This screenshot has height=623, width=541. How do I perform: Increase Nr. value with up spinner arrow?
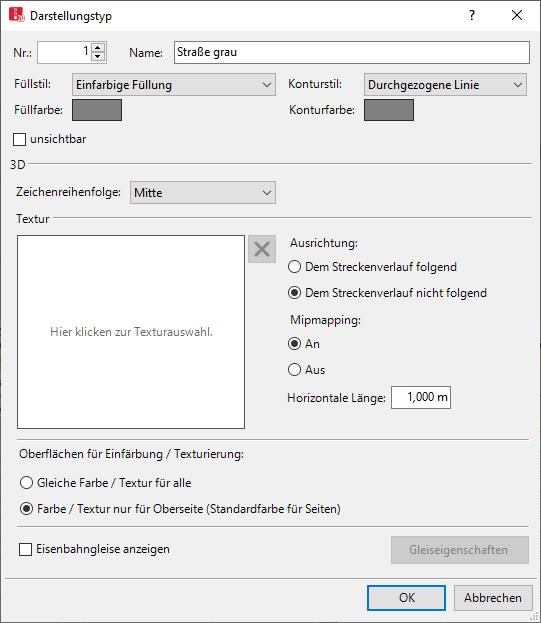click(98, 48)
